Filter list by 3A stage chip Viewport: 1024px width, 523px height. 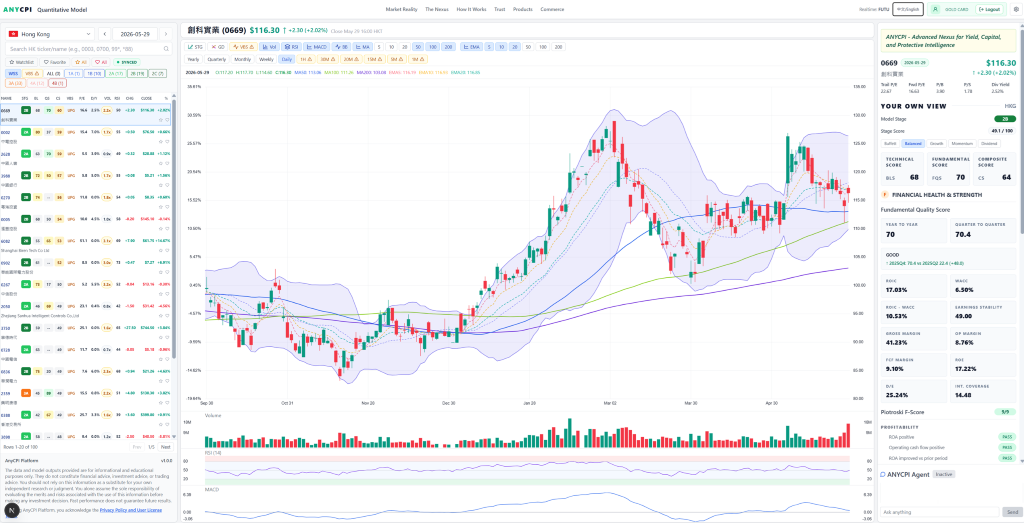tap(15, 83)
